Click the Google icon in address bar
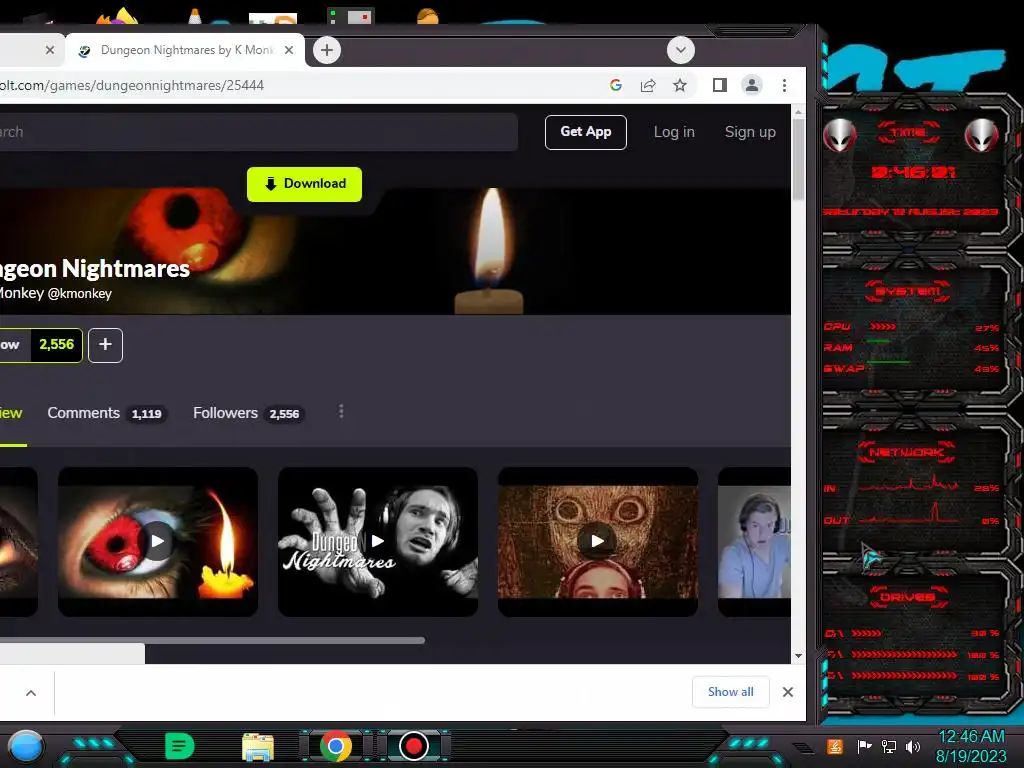Viewport: 1024px width, 768px height. (x=615, y=86)
